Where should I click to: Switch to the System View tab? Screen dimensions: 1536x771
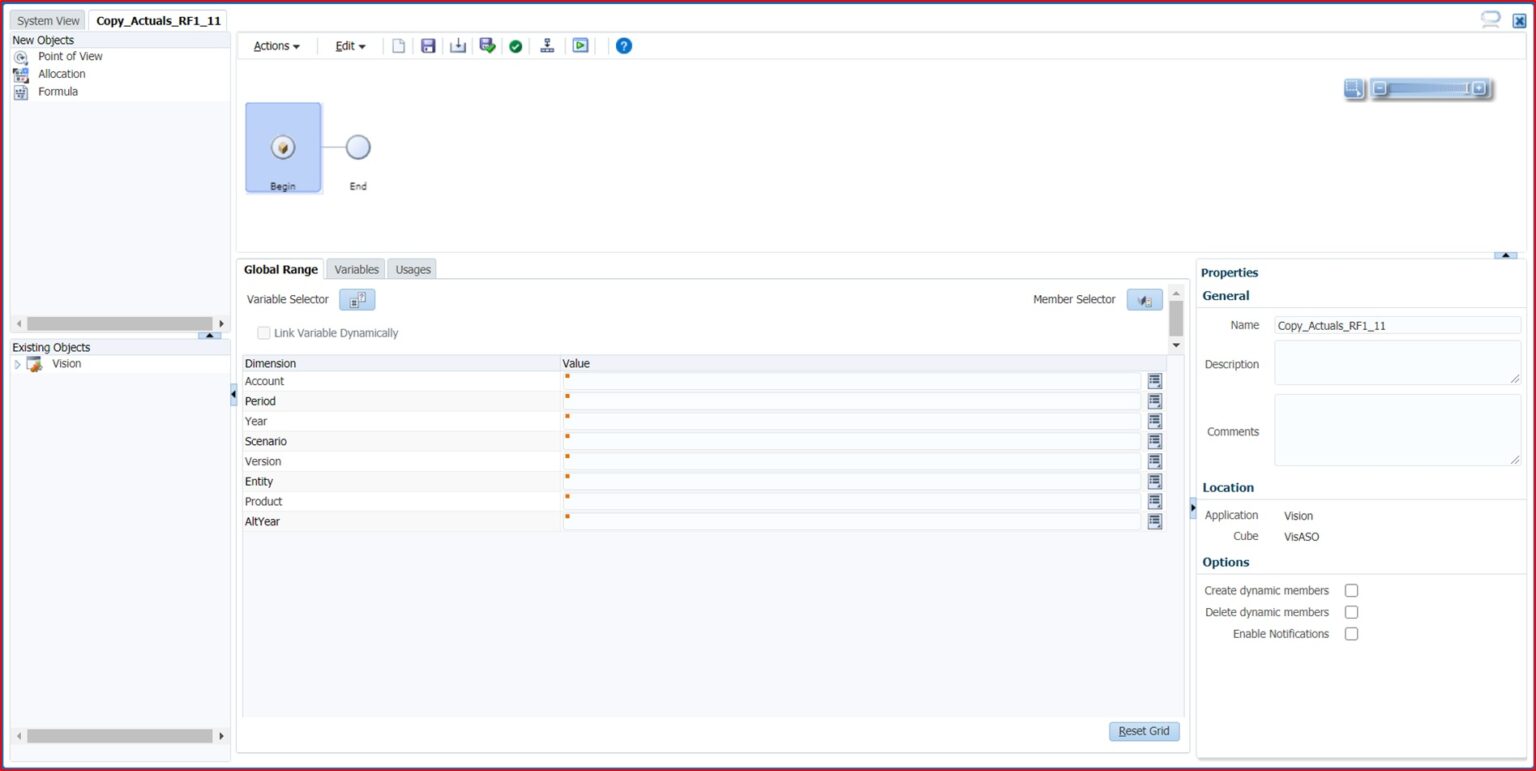tap(47, 19)
